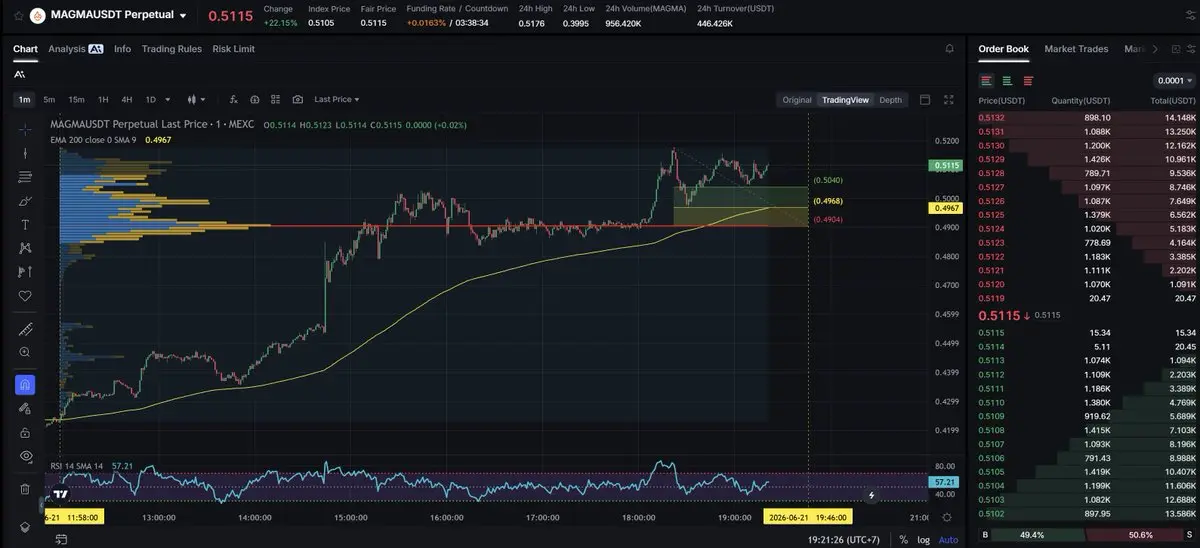Image resolution: width=1200 pixels, height=548 pixels.
Task: Enter fullscreen chart mode
Action: pos(949,99)
